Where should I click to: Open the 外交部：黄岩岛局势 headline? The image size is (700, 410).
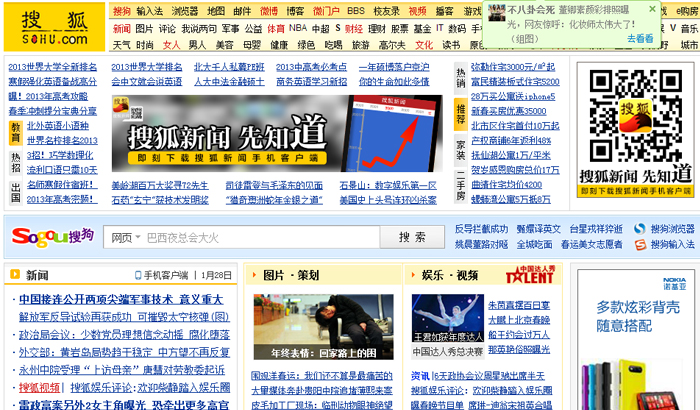(124, 352)
